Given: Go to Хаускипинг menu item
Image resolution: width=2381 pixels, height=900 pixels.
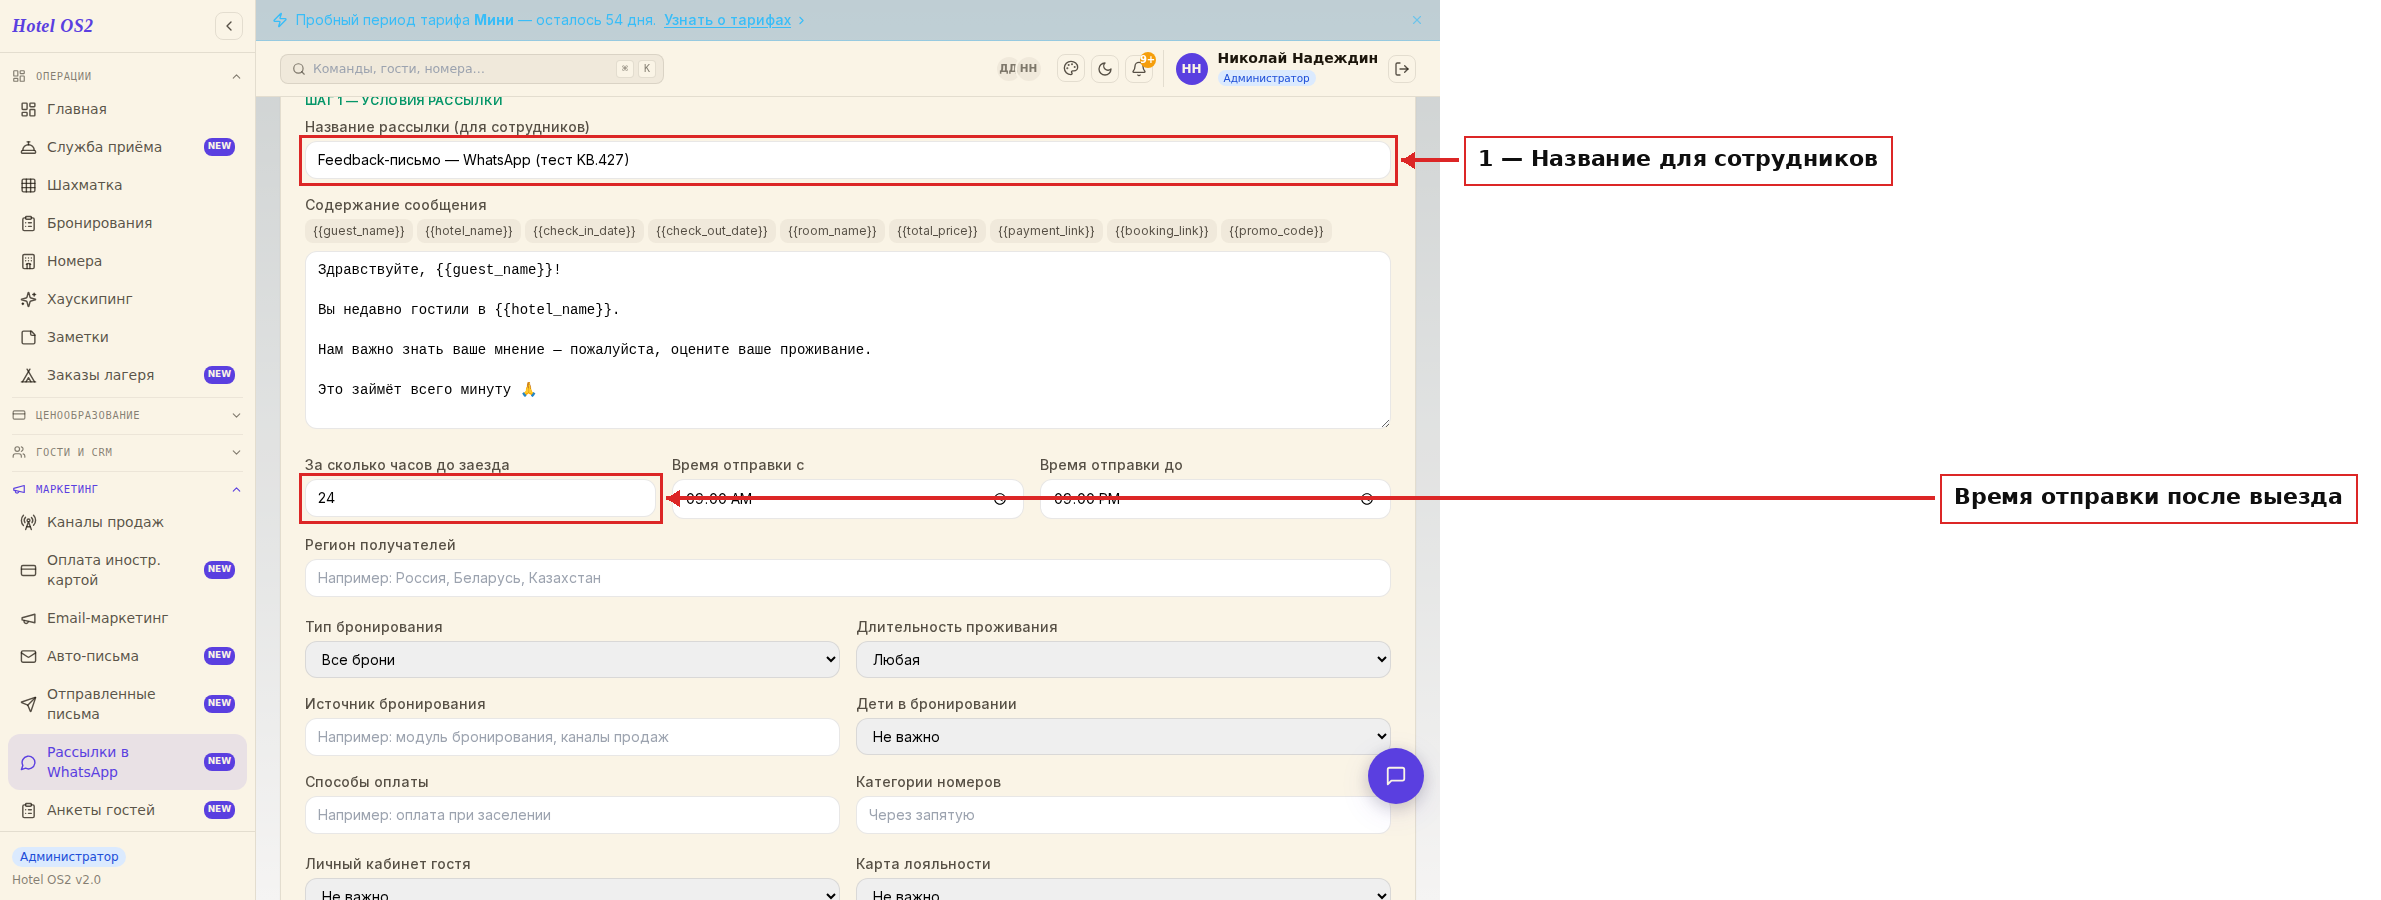Looking at the screenshot, I should (127, 299).
